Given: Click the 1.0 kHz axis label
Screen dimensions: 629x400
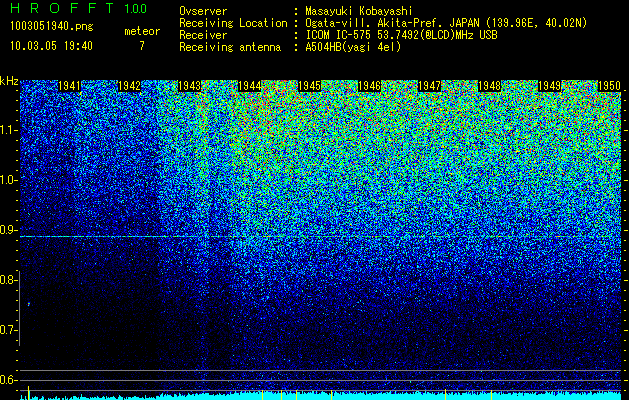Looking at the screenshot, I should [9, 180].
